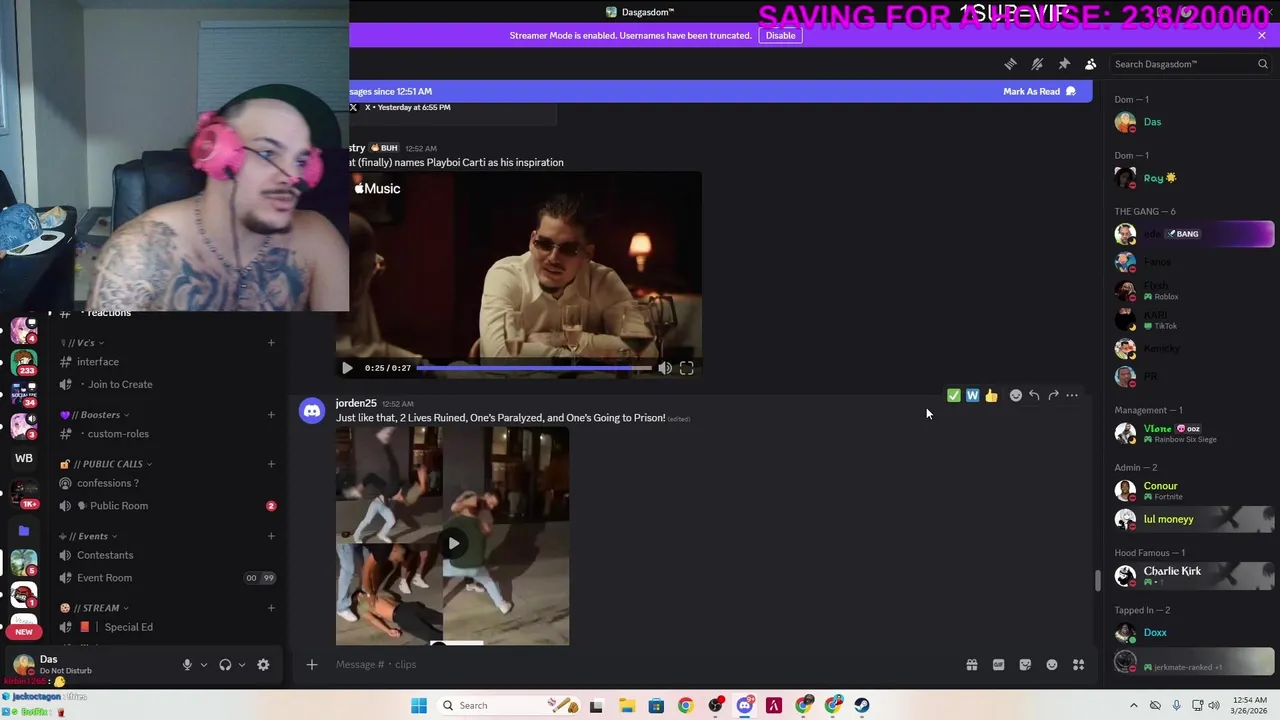Collapse the PUBLIC CALLS category
This screenshot has width=1280, height=720.
point(106,464)
